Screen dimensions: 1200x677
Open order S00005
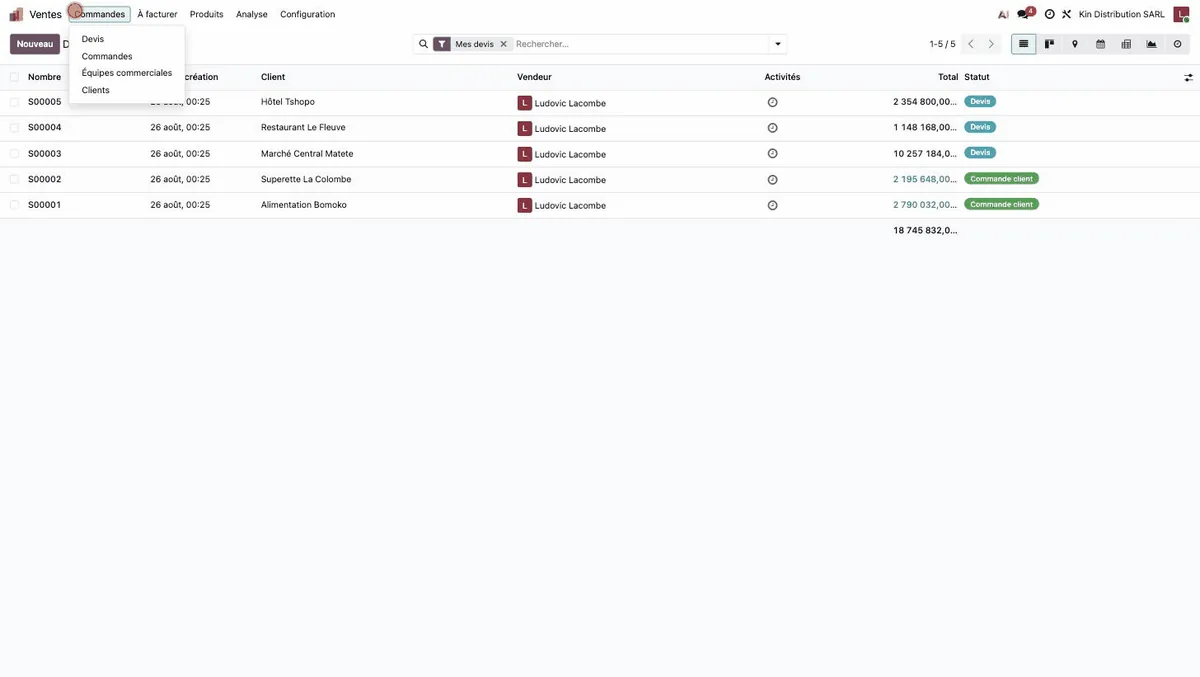pos(45,102)
